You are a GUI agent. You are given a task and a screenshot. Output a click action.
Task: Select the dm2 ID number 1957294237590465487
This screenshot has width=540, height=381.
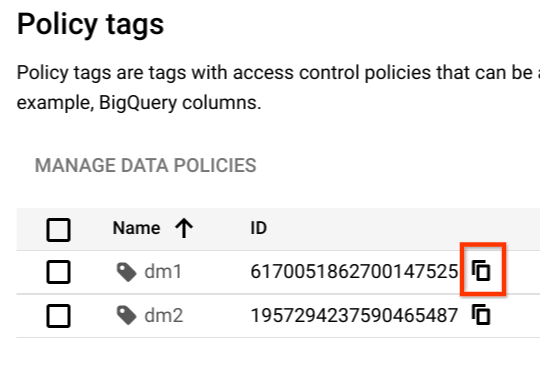[x=354, y=316]
